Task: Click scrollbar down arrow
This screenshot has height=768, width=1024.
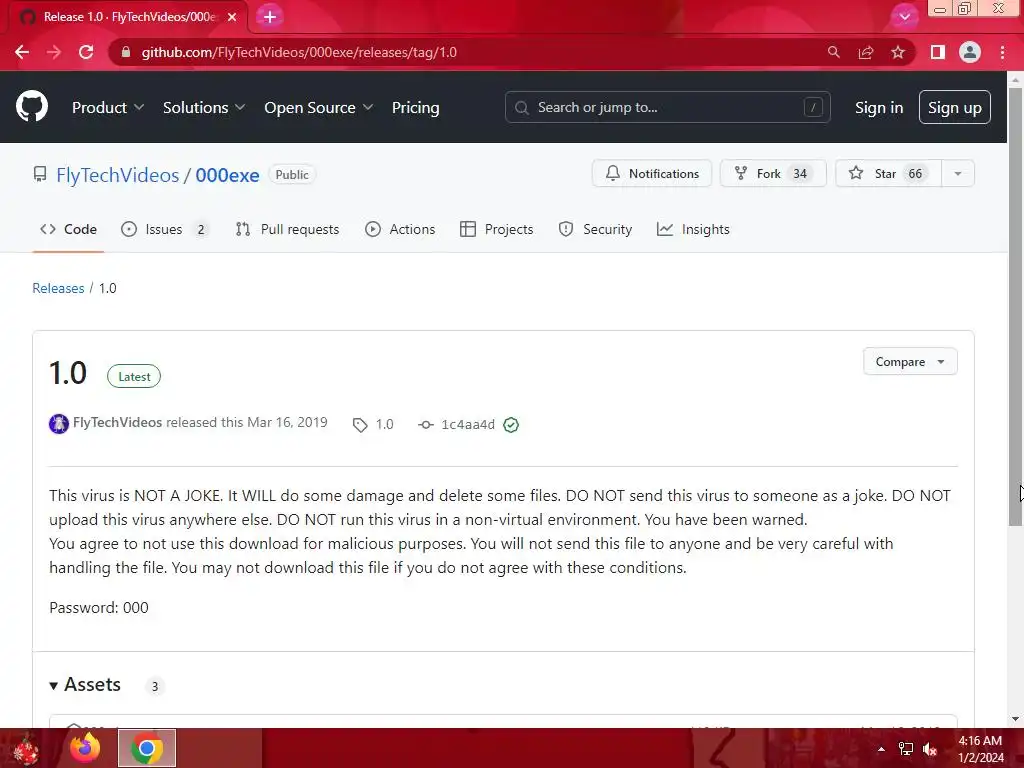Action: pyautogui.click(x=1015, y=719)
